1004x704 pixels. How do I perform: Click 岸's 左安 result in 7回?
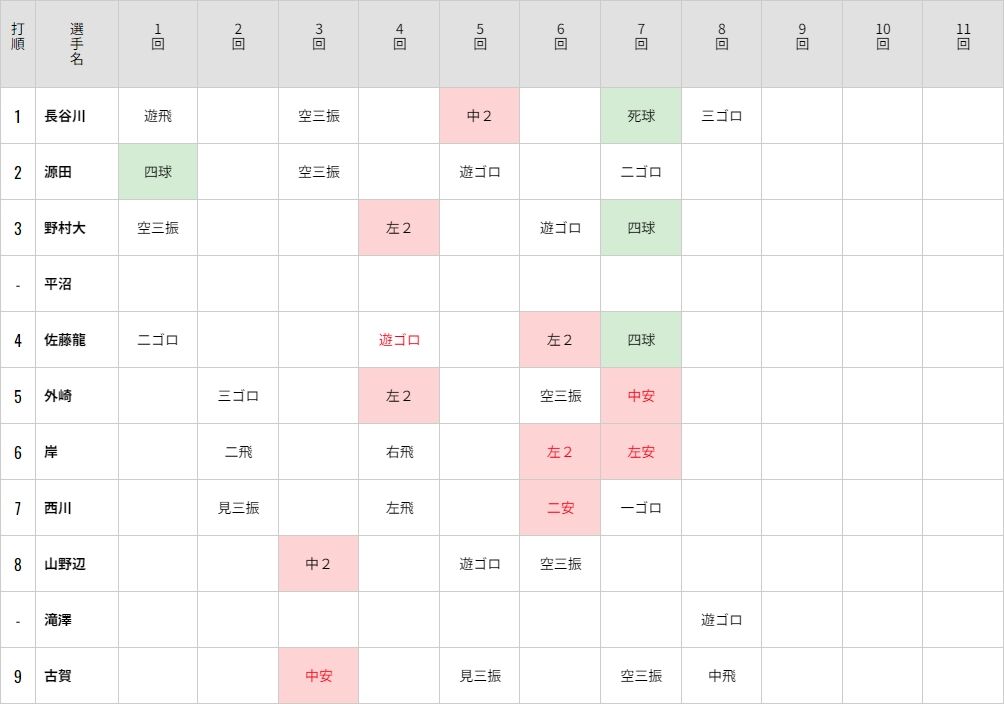pos(641,452)
